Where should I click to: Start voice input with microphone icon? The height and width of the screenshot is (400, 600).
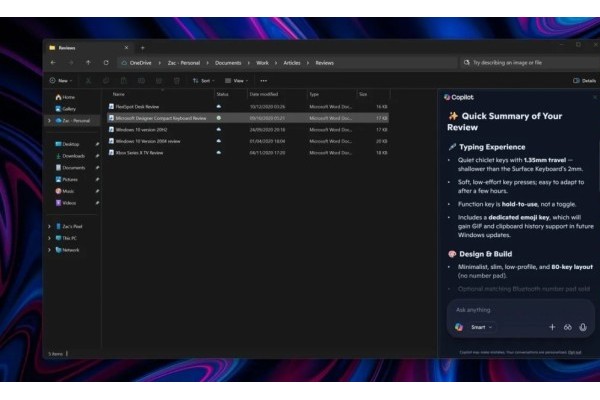pos(583,327)
